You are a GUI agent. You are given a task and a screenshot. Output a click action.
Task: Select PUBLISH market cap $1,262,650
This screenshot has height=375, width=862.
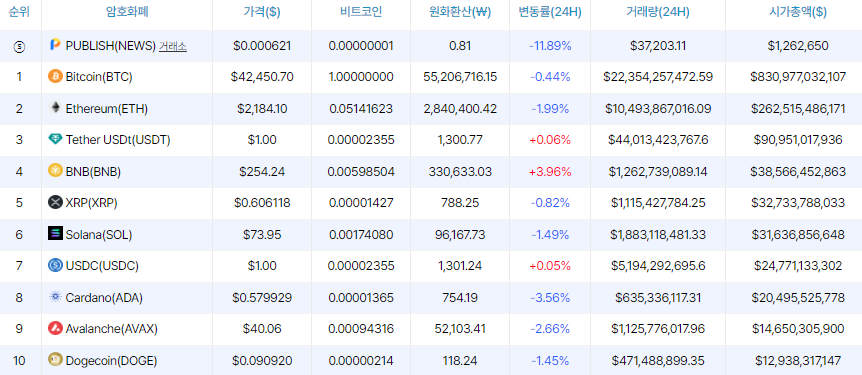[x=798, y=46]
